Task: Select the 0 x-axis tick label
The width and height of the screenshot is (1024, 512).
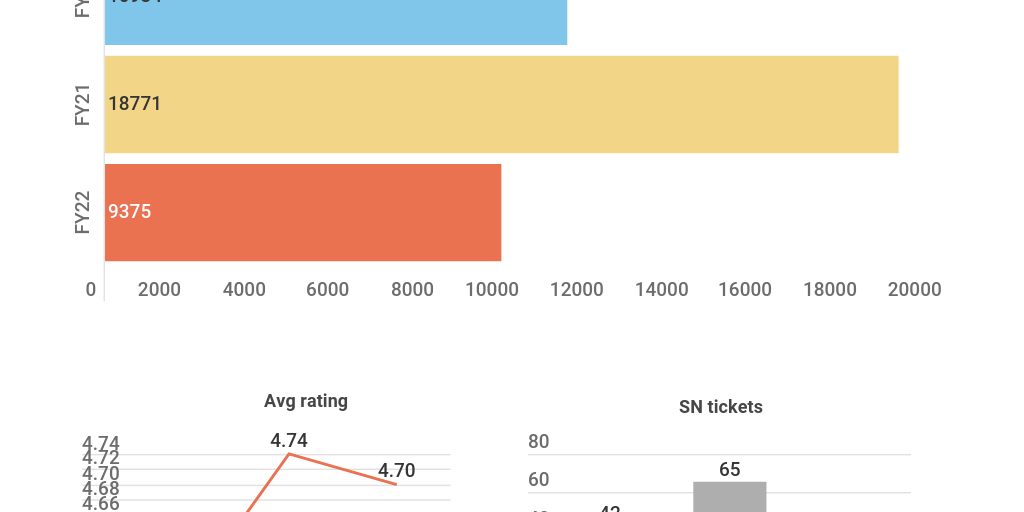Action: point(91,290)
